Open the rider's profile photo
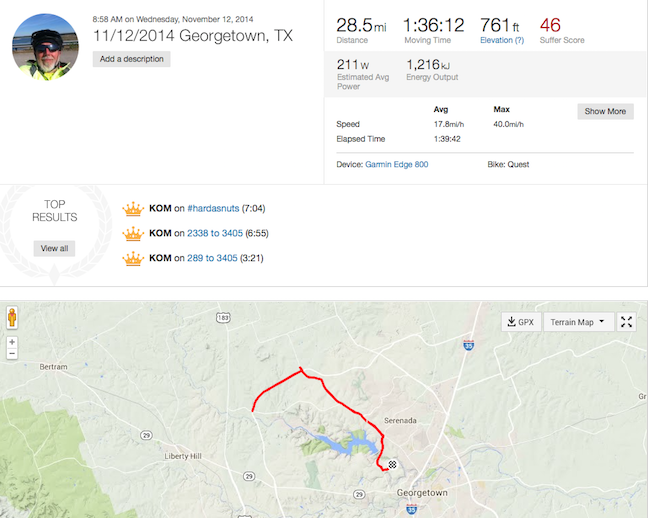 45,47
